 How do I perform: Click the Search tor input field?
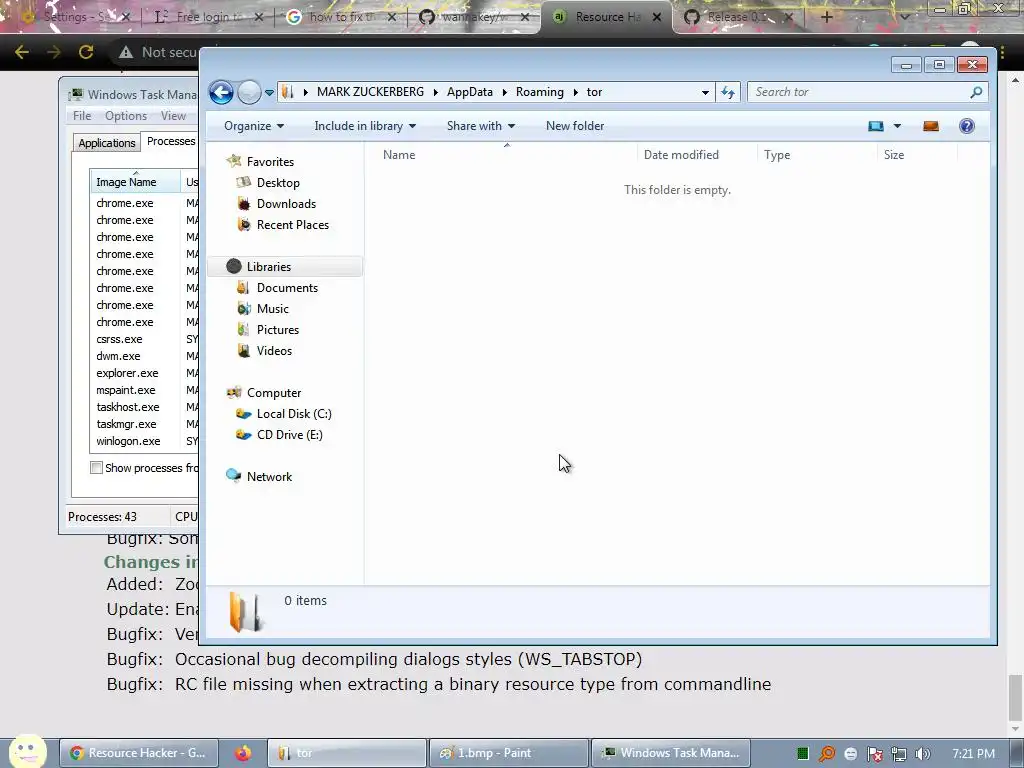(x=858, y=92)
